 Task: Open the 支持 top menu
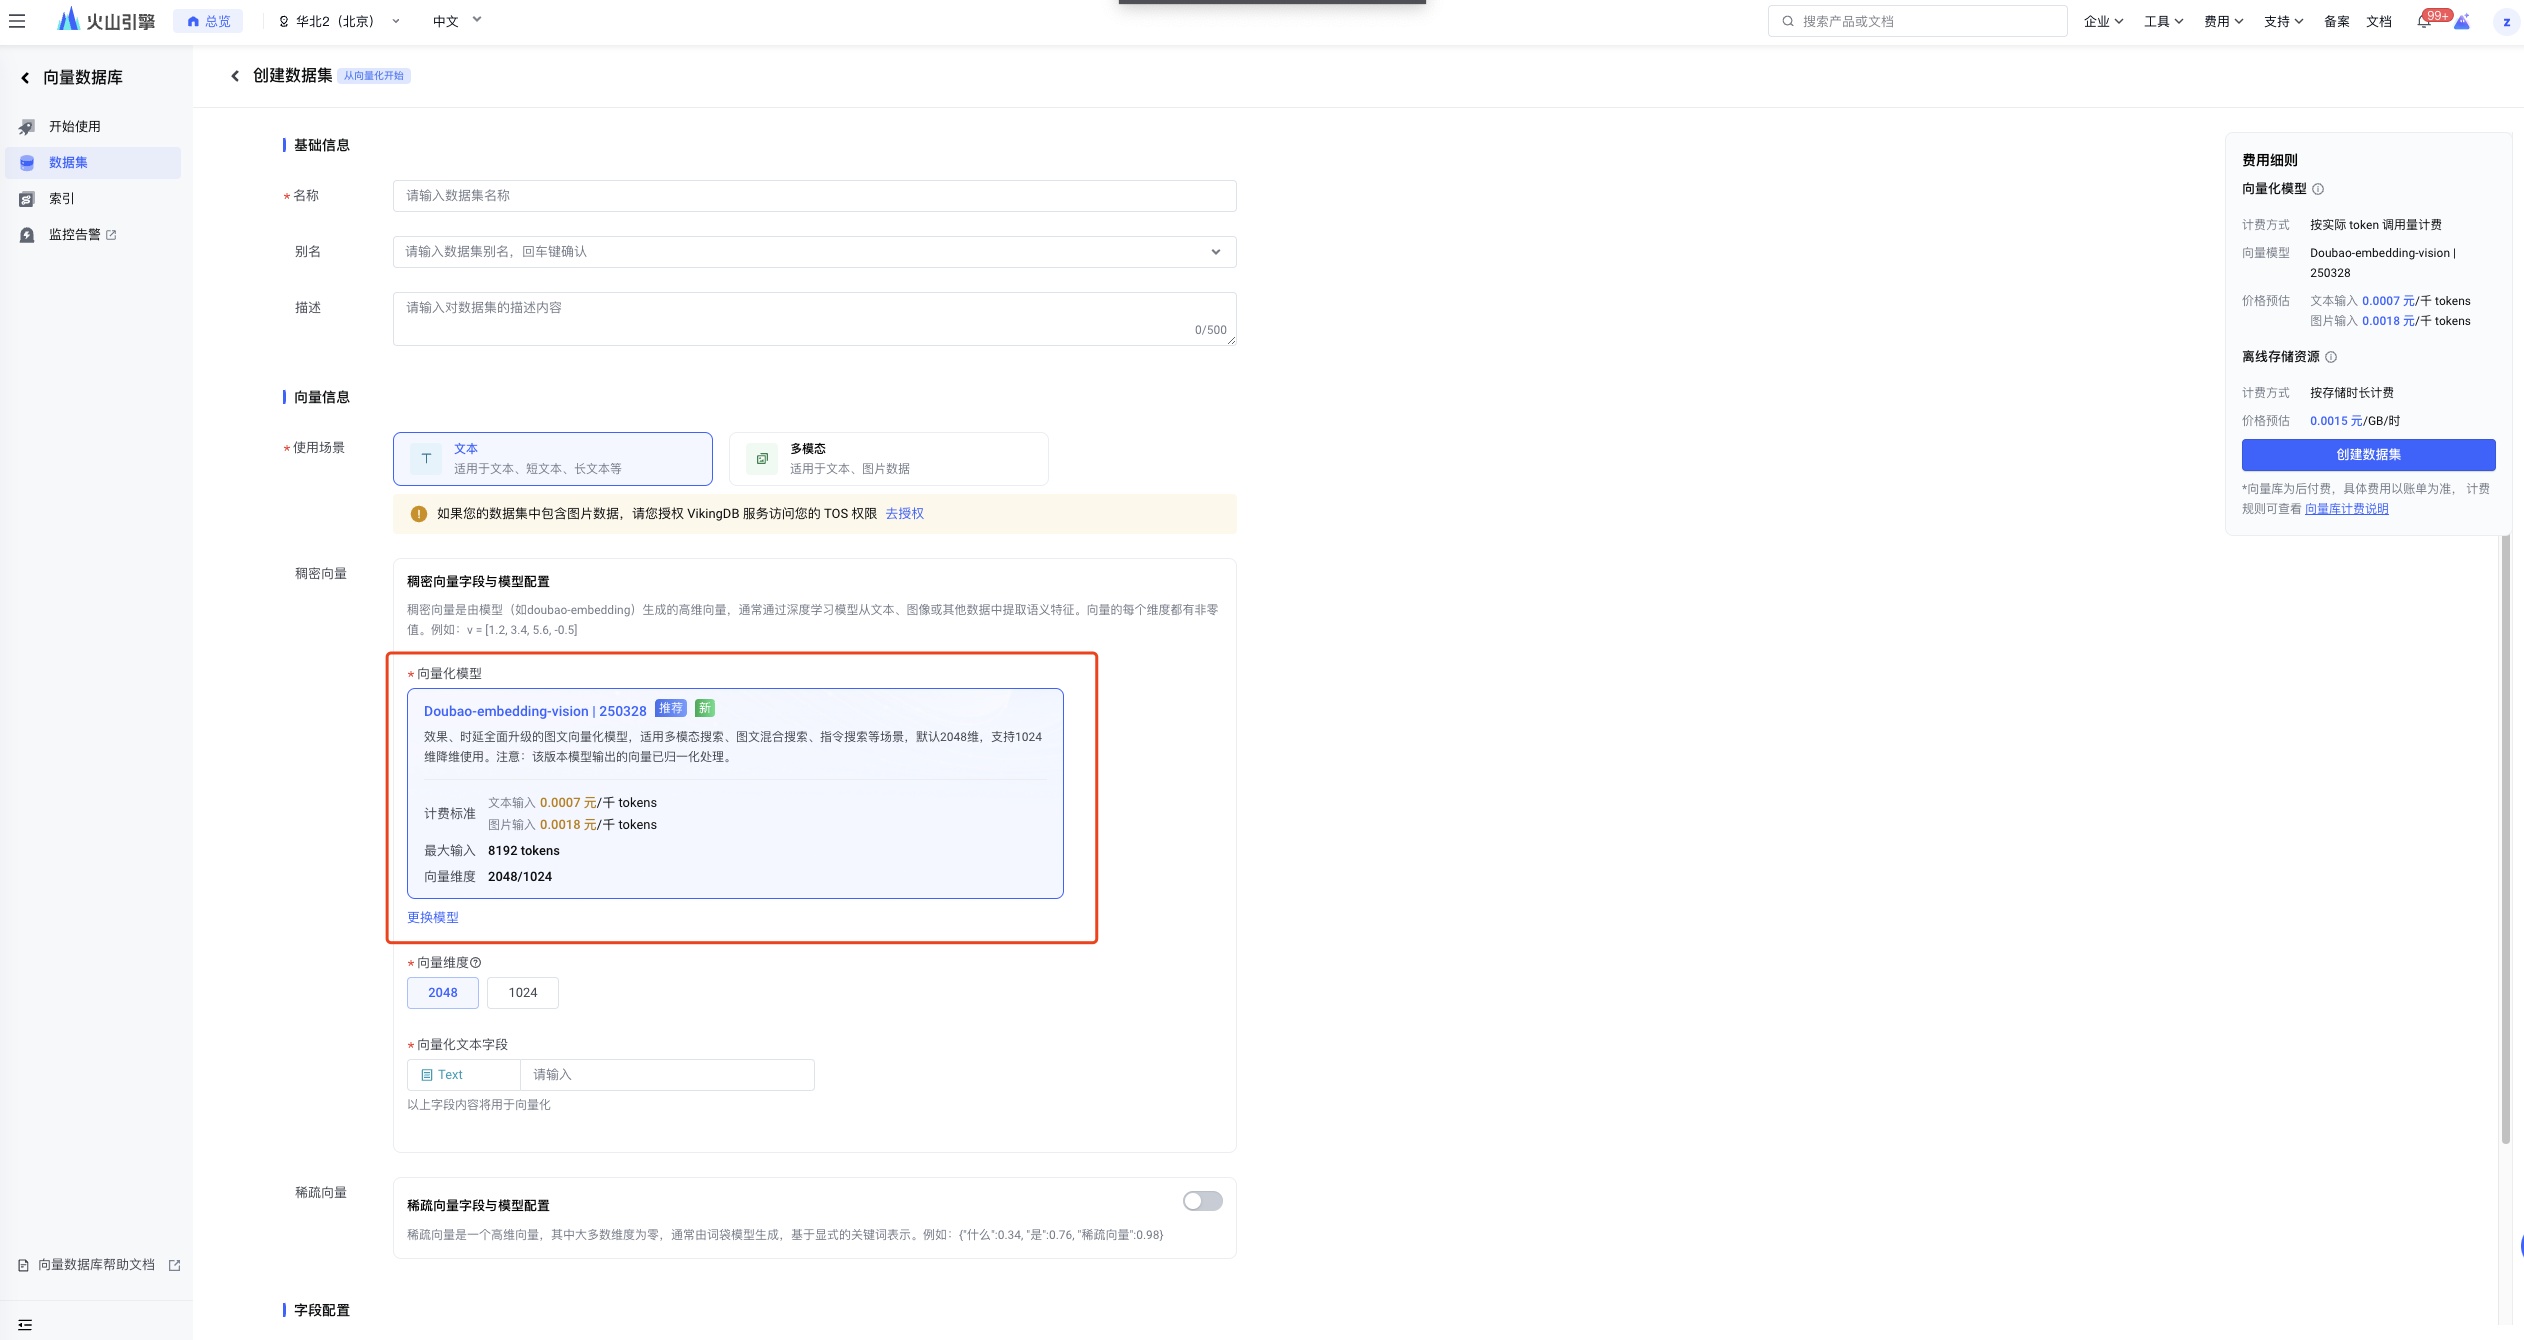point(2283,21)
